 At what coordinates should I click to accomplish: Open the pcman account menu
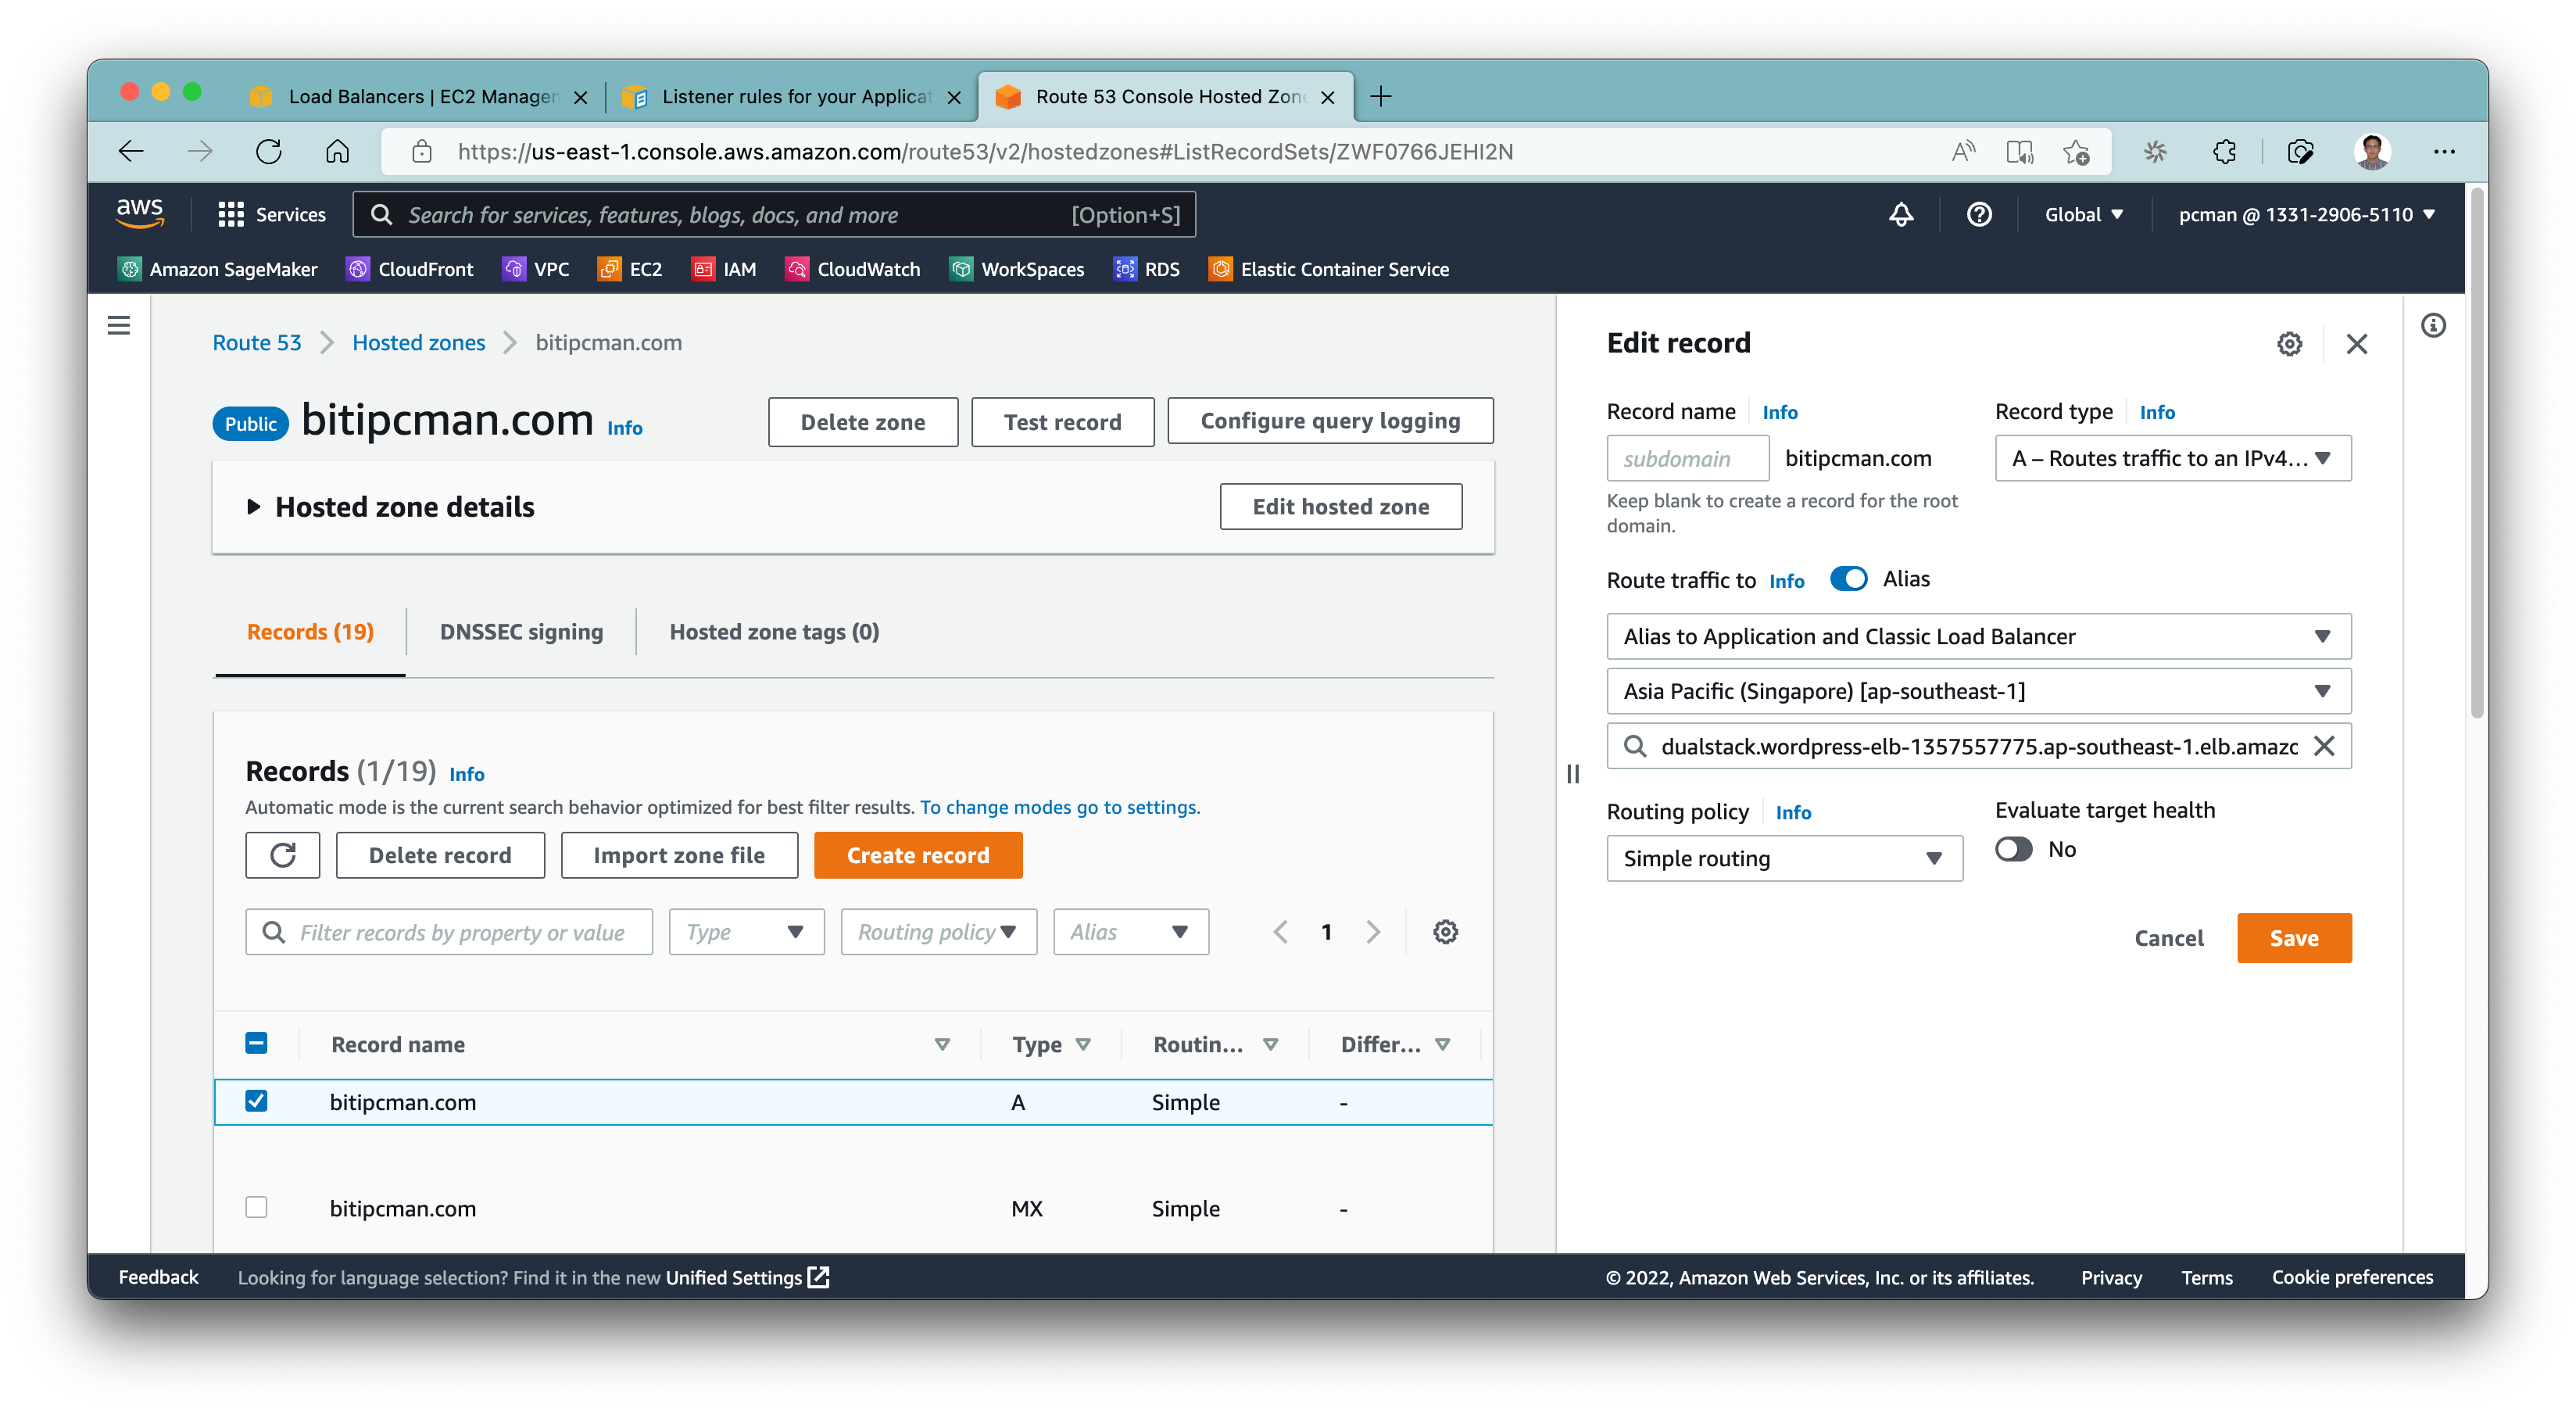2306,214
